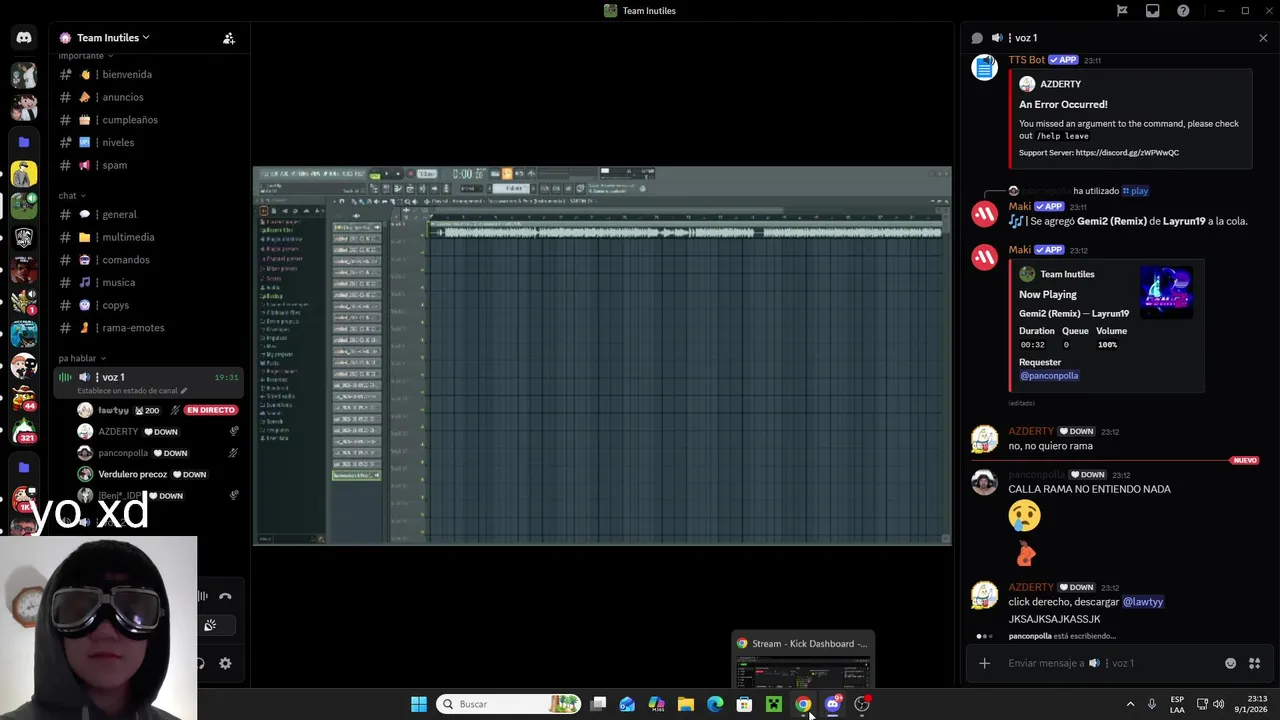Open the apps launcher icon in the message bar
The height and width of the screenshot is (720, 1280).
click(x=1255, y=663)
